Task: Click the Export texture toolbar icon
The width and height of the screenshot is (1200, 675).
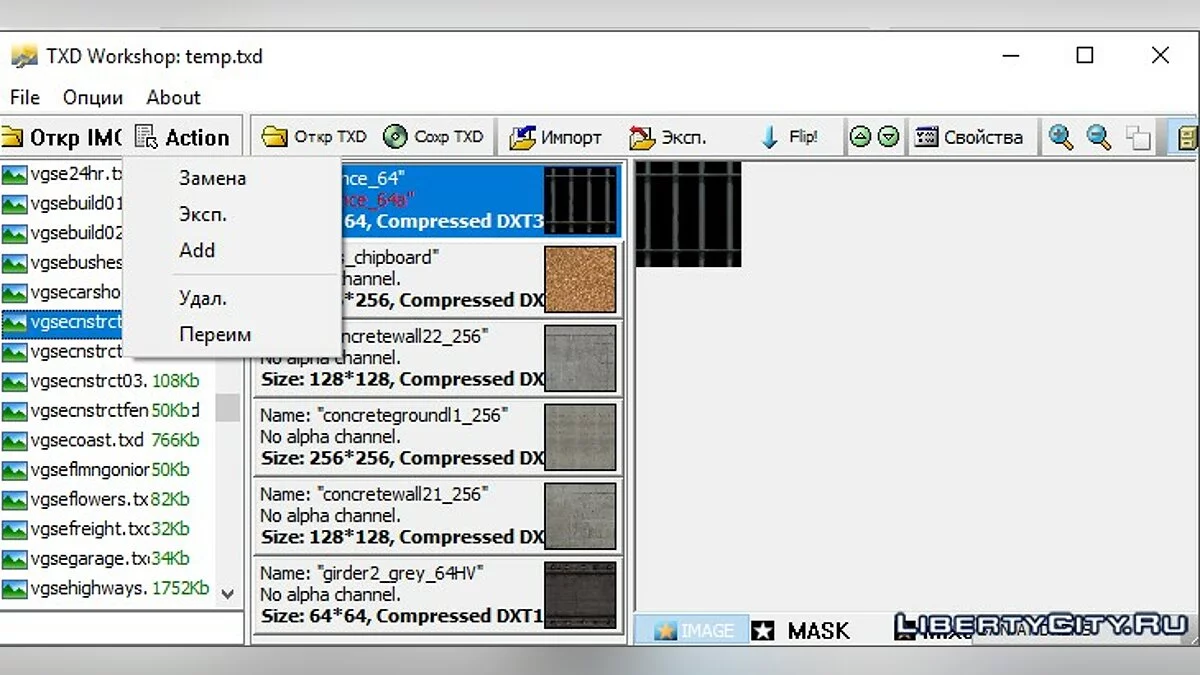Action: 642,137
